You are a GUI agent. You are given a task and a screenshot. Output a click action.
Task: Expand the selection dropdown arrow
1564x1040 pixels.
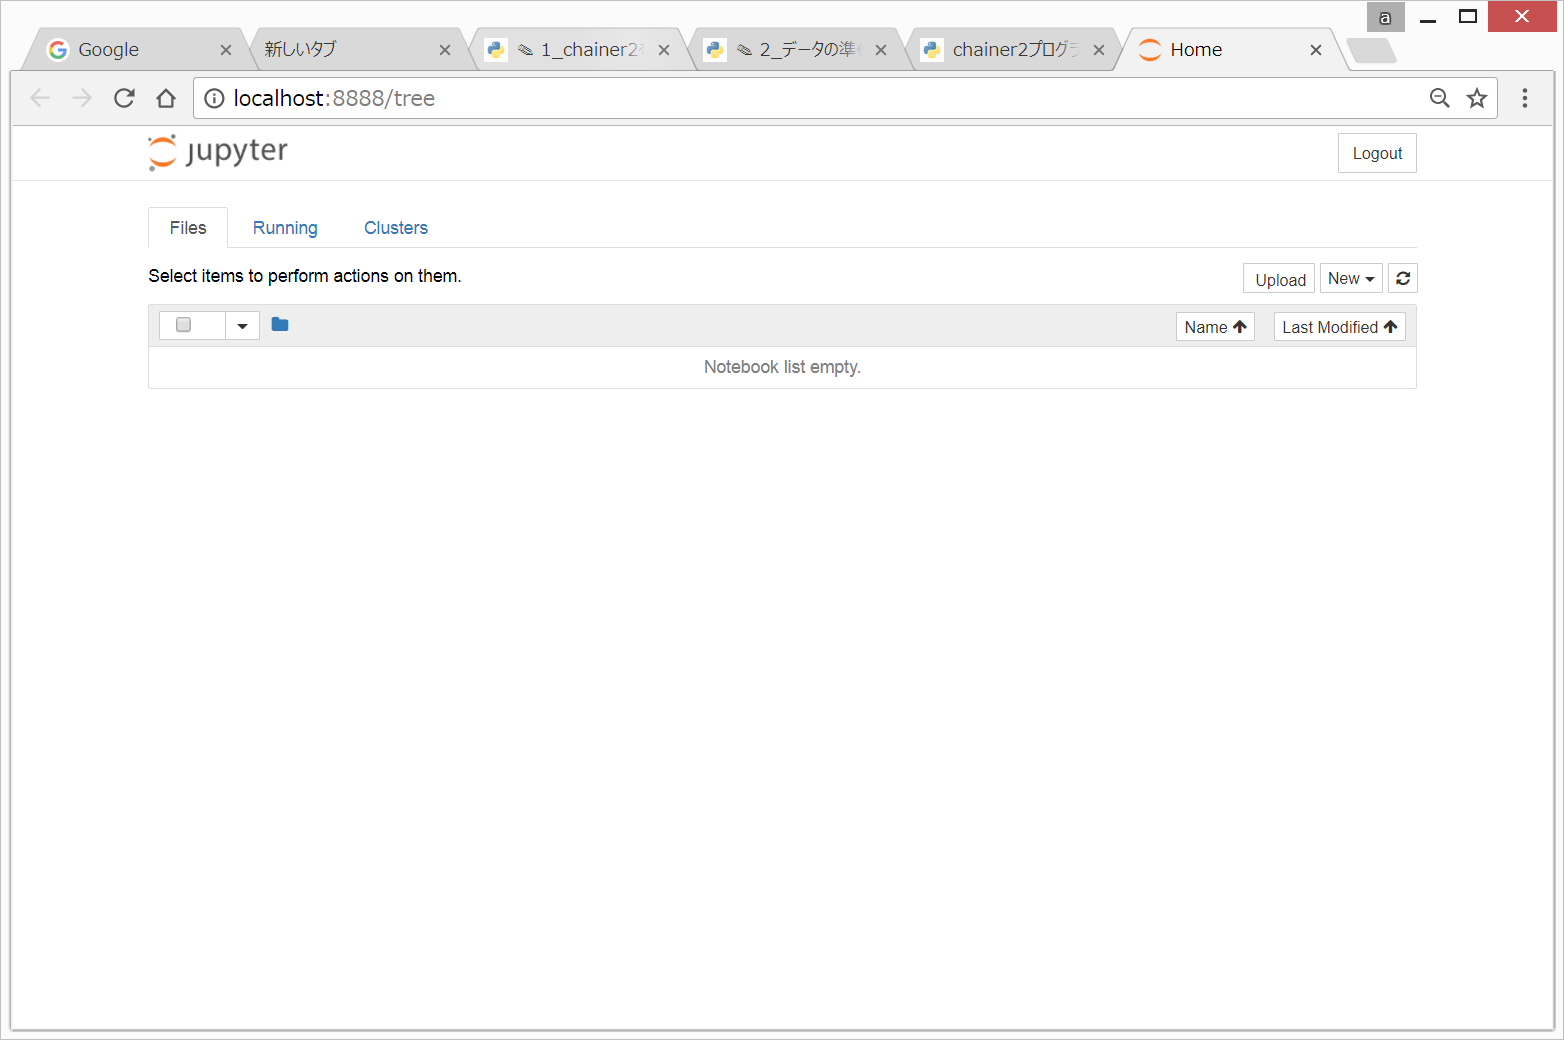pos(242,326)
